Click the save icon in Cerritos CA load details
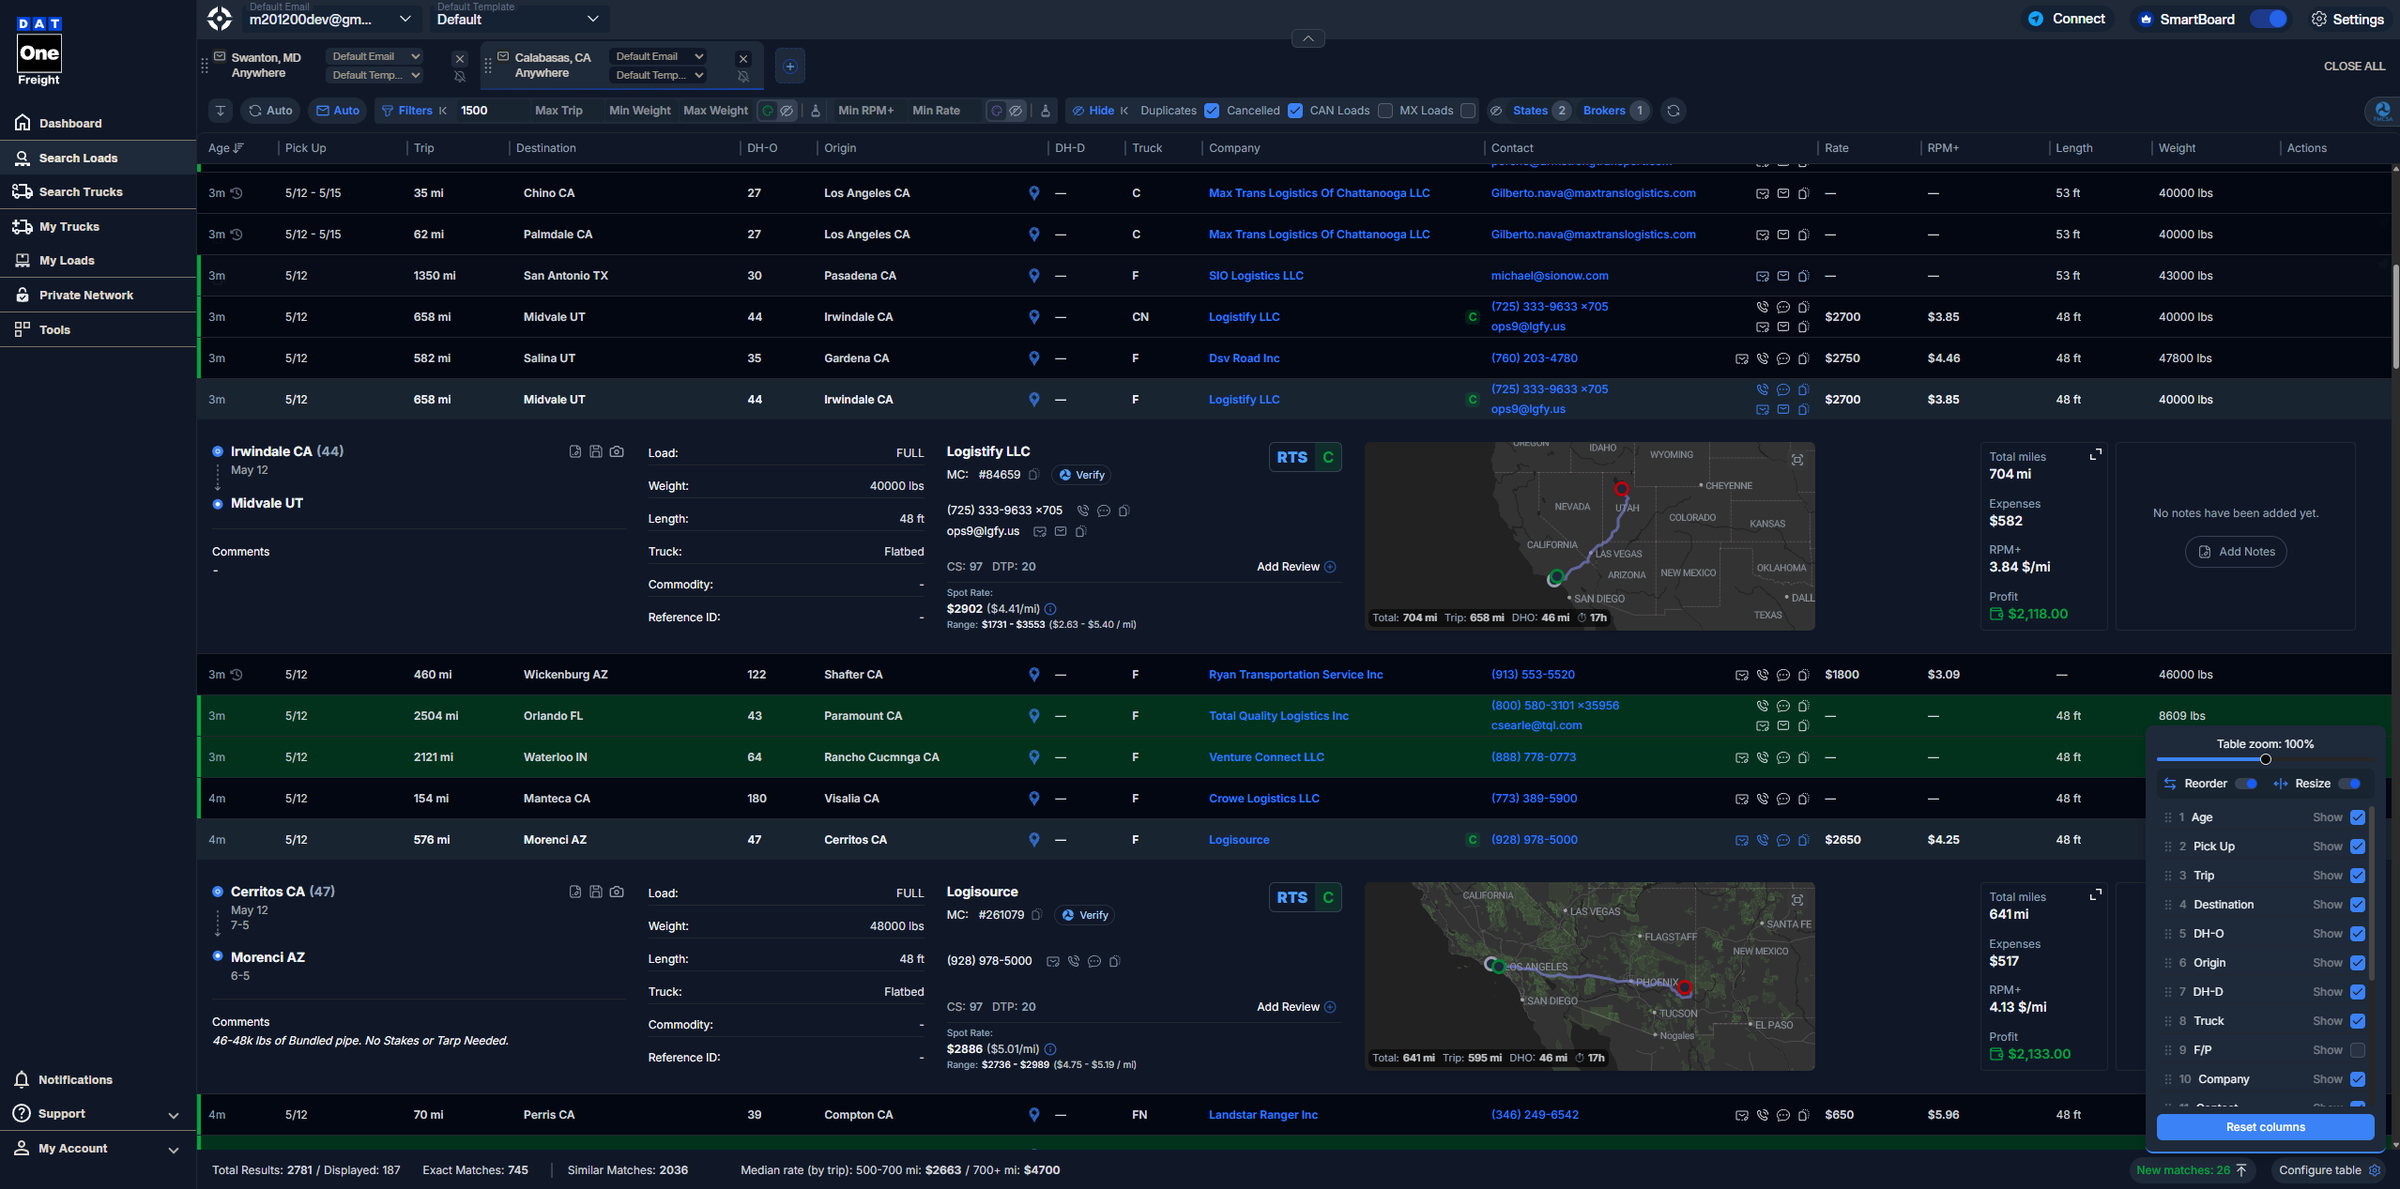This screenshot has width=2400, height=1189. (x=596, y=892)
